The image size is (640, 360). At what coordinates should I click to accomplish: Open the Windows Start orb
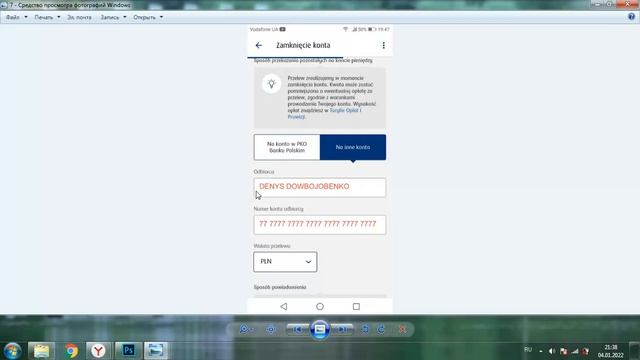[x=12, y=351]
